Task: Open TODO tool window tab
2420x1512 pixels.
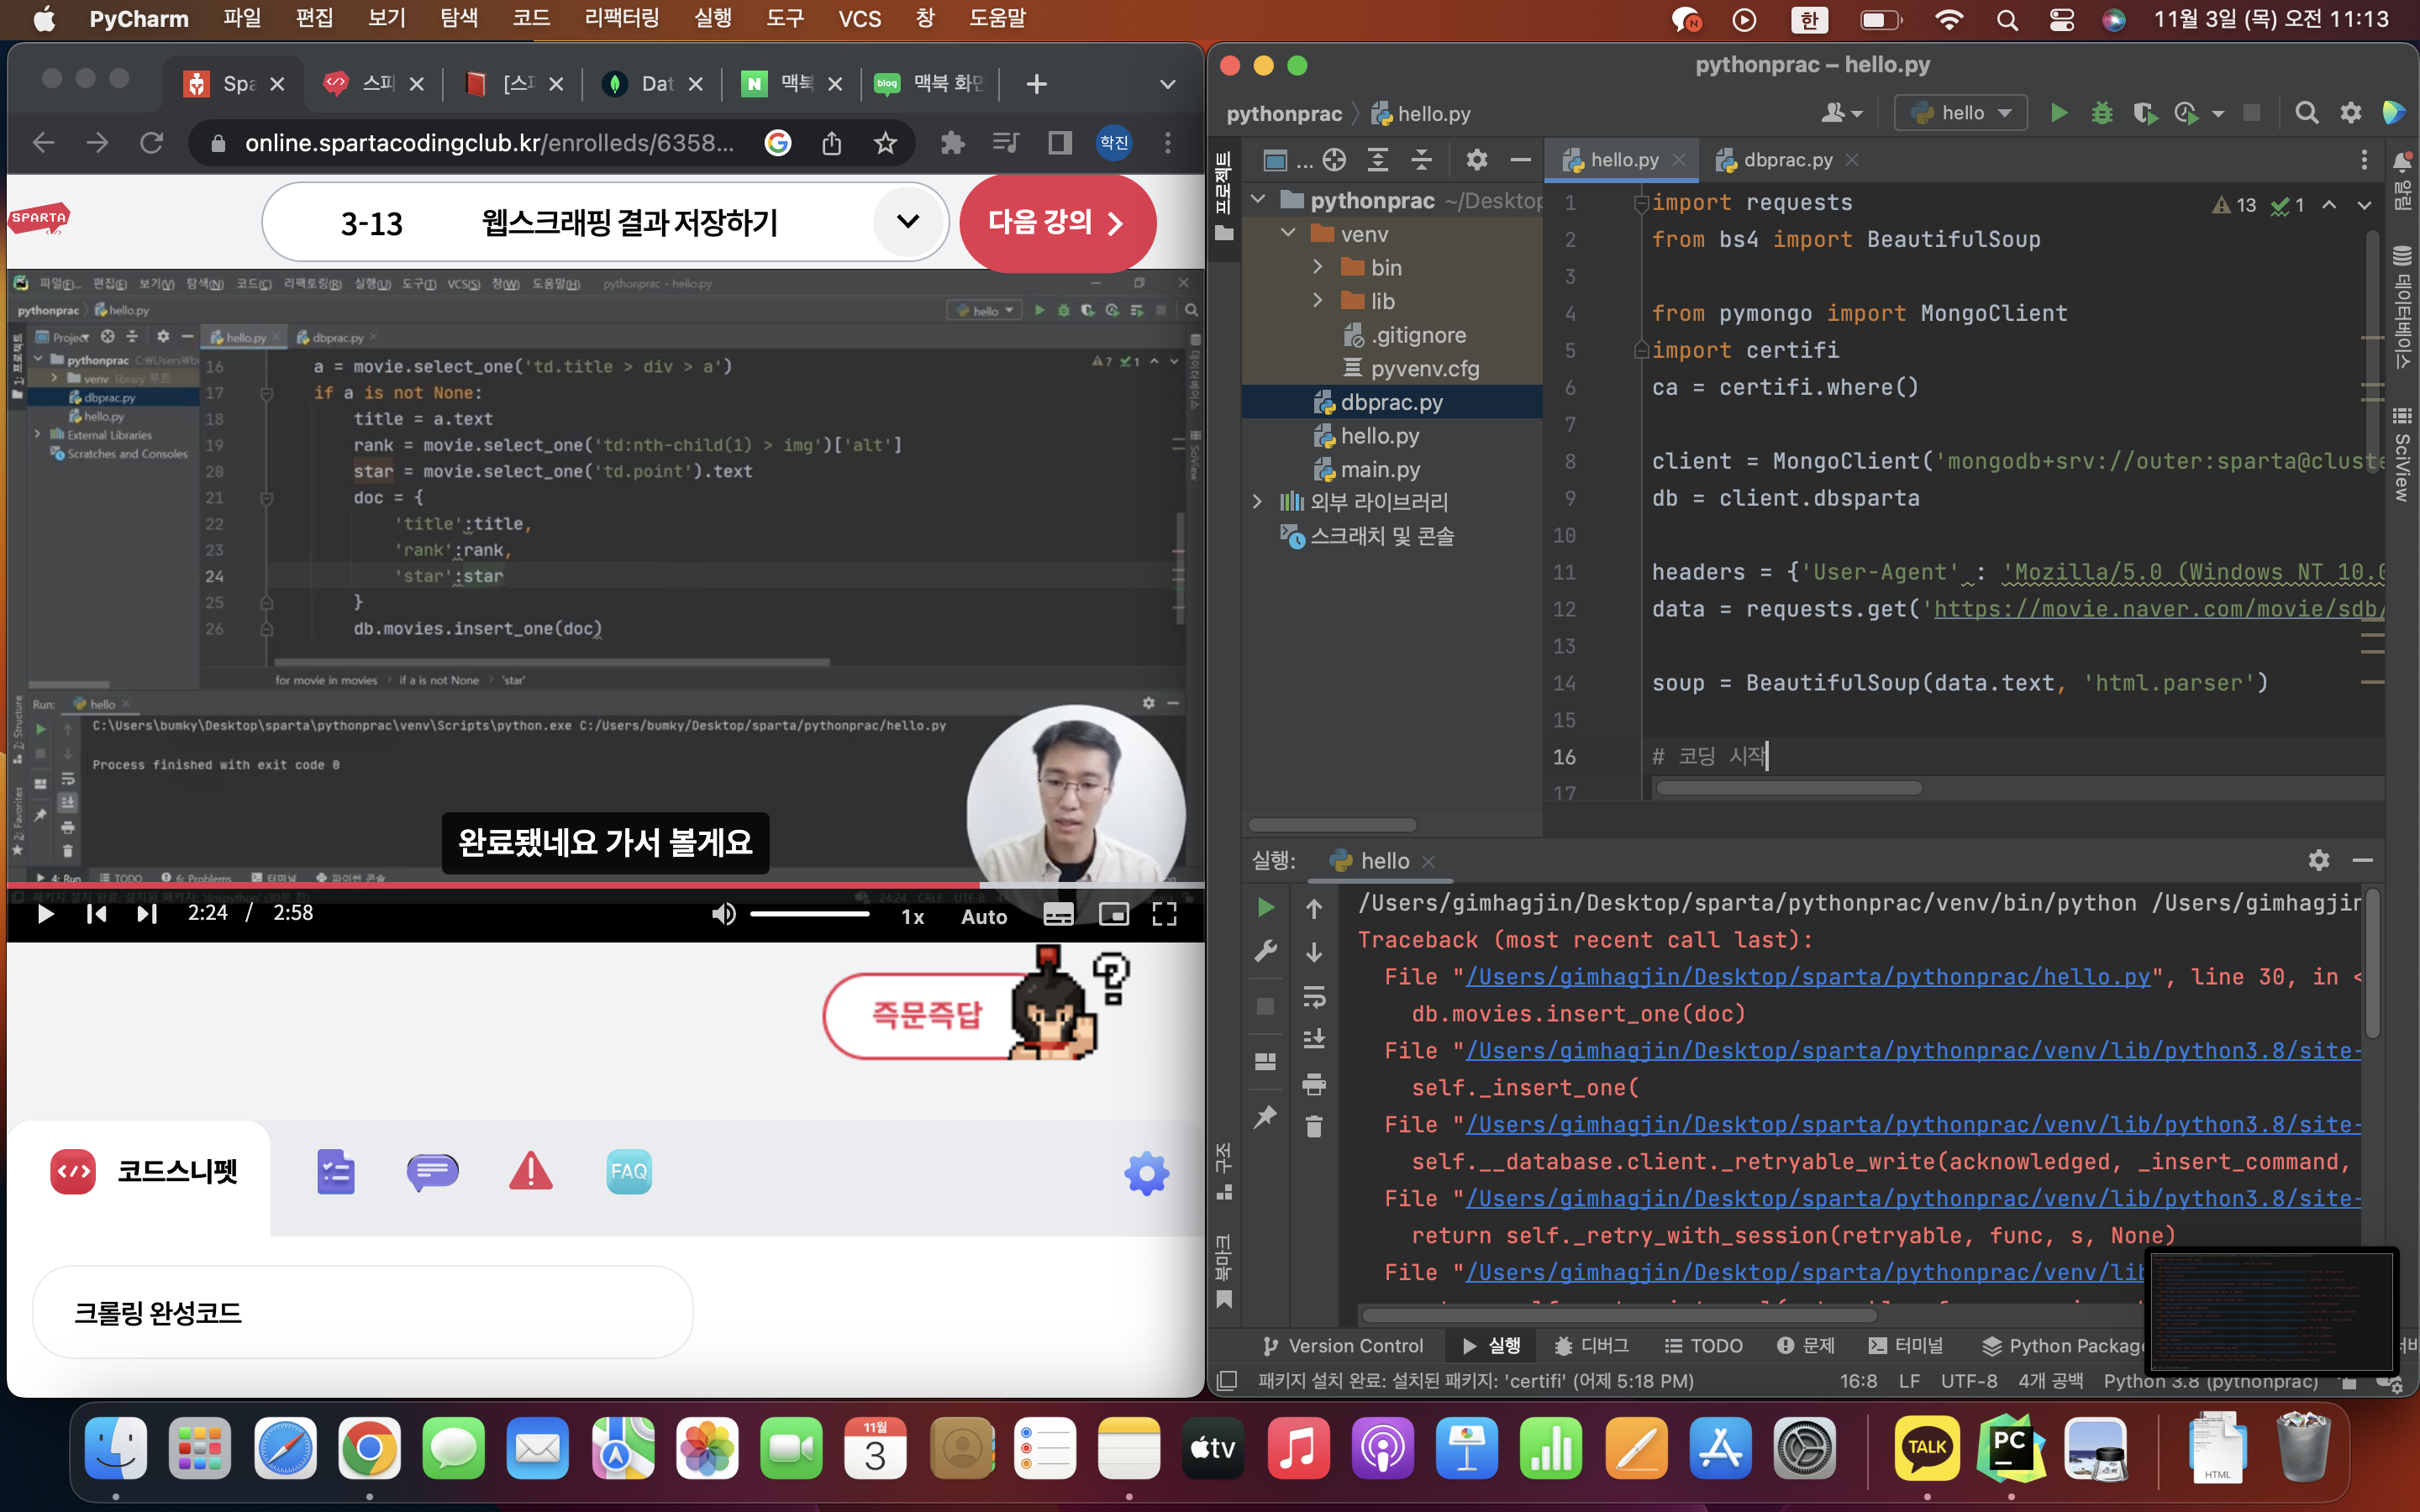Action: (1703, 1346)
